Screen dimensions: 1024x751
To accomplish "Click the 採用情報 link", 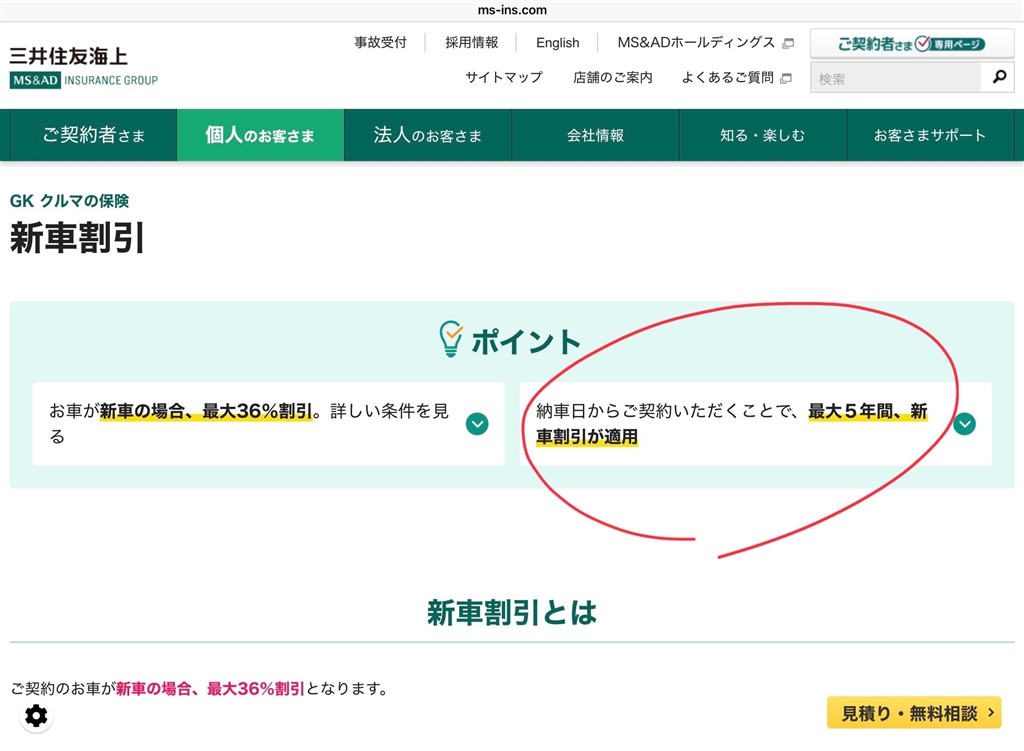I will 472,42.
